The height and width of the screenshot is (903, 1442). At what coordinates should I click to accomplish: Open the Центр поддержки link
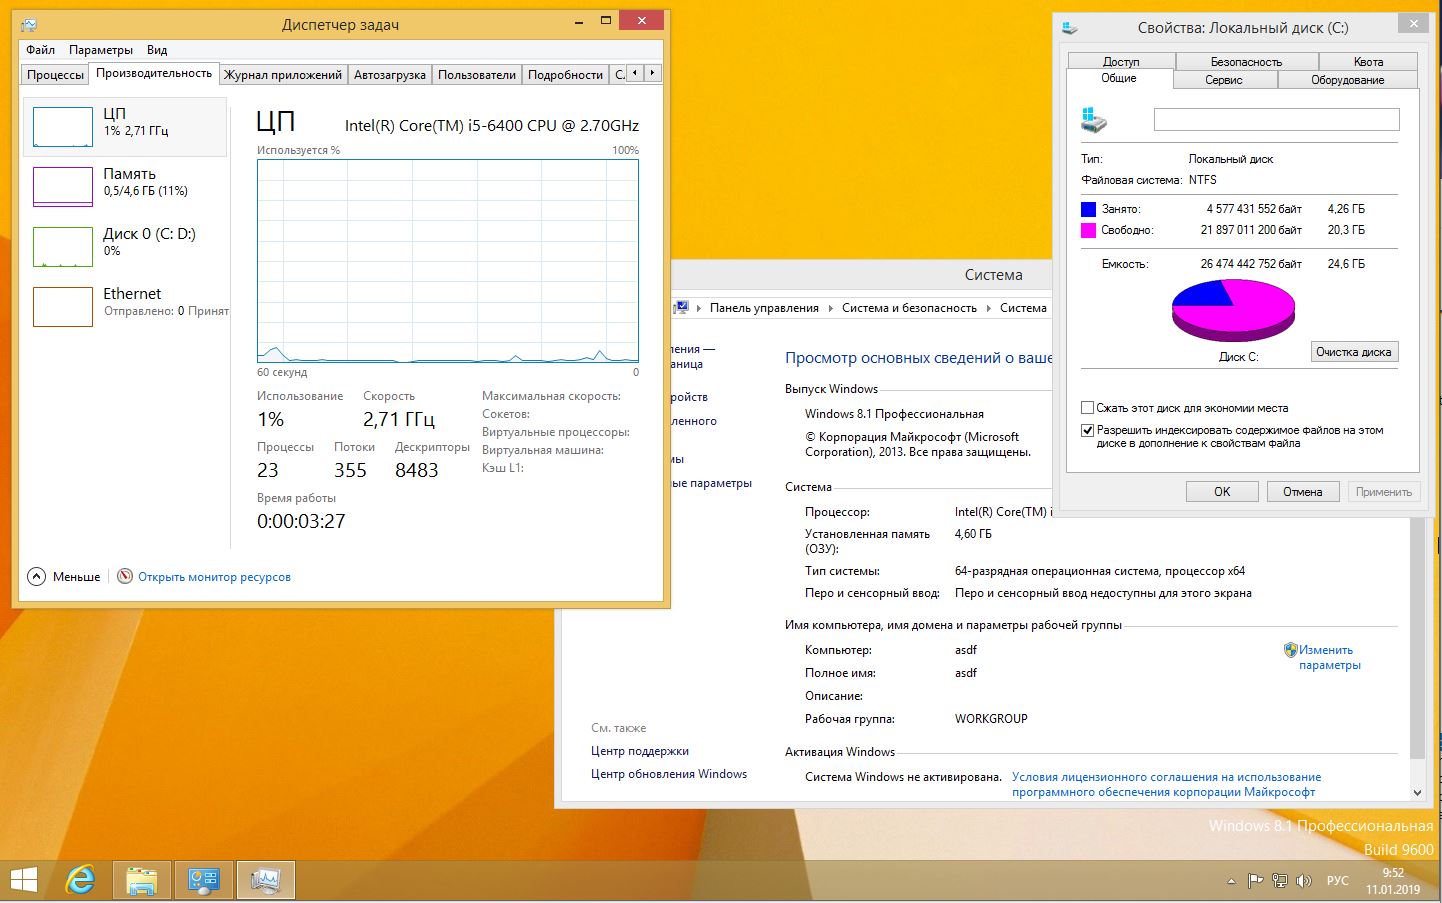pyautogui.click(x=639, y=751)
